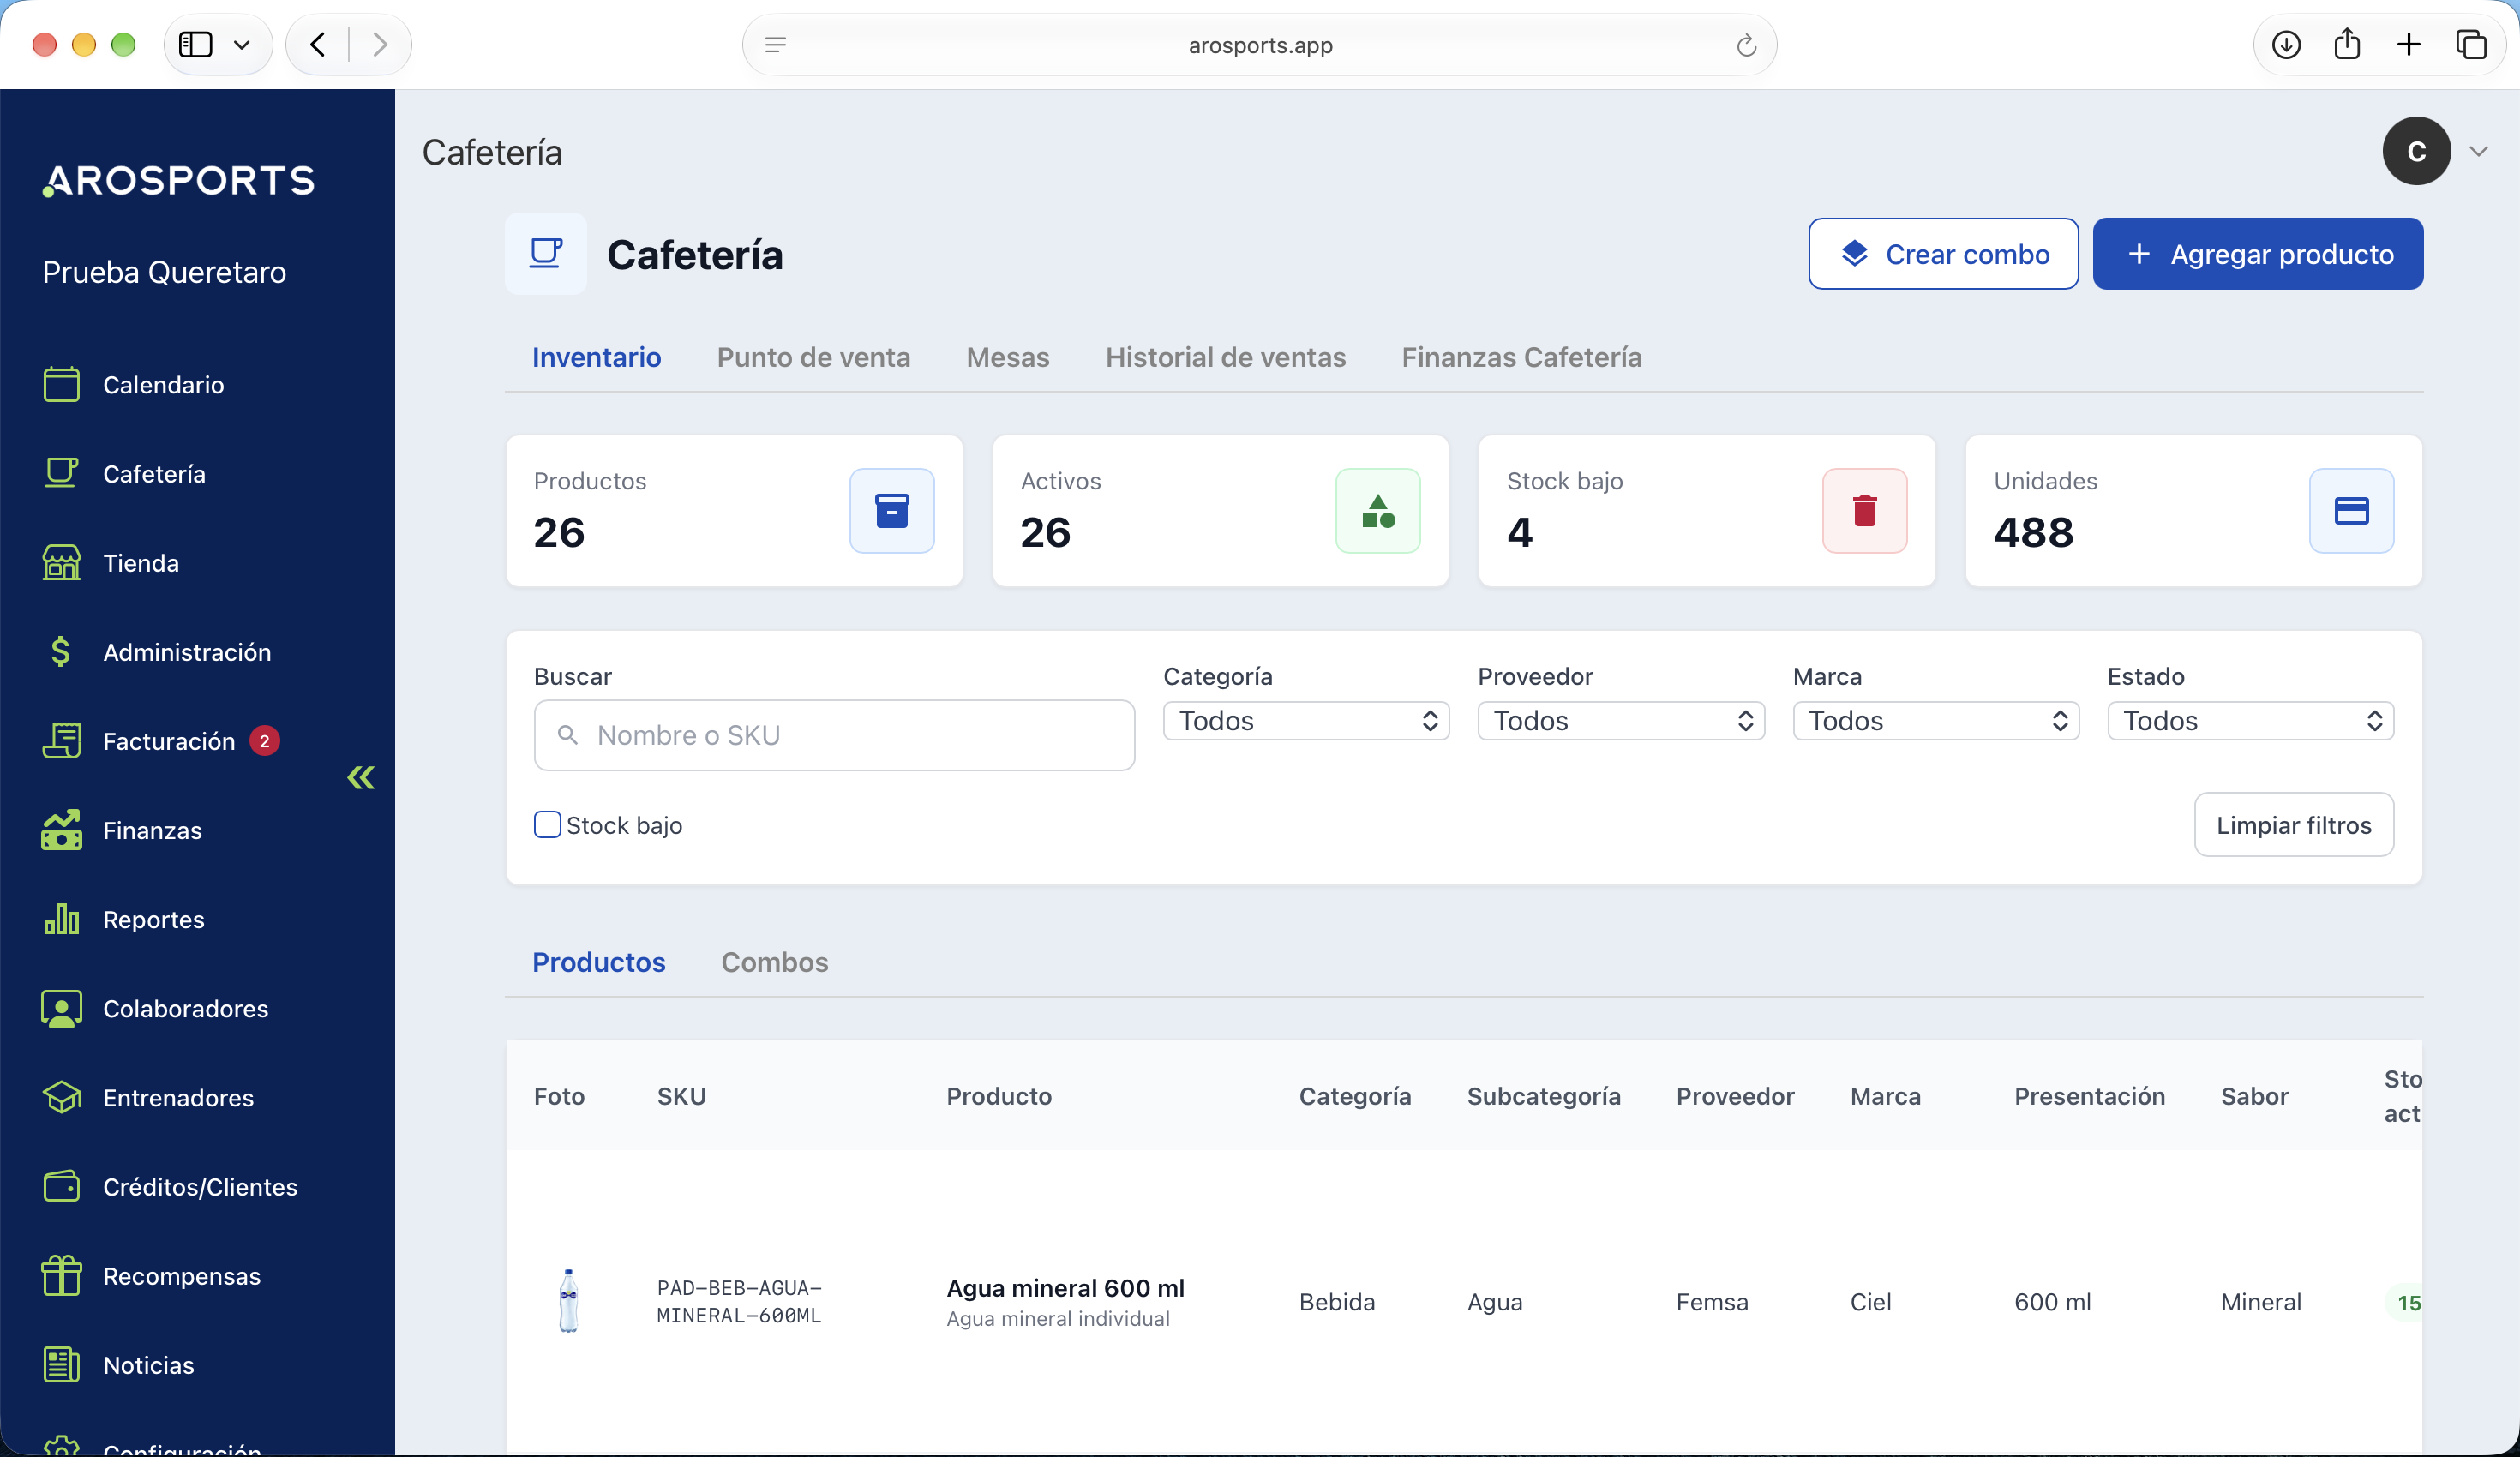Switch to the Mesas tab
This screenshot has width=2520, height=1457.
point(1007,357)
